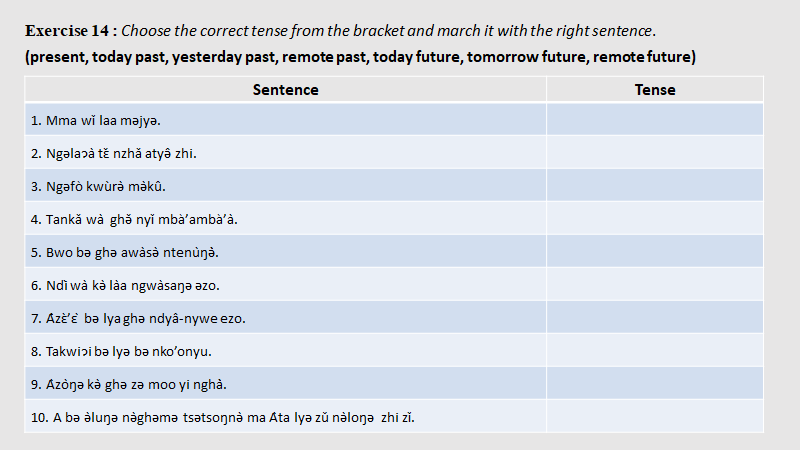Click sentence 2 starting with 'Ngəlaɔ̀ tɛ̌'
Image resolution: width=800 pixels, height=450 pixels.
(114, 153)
